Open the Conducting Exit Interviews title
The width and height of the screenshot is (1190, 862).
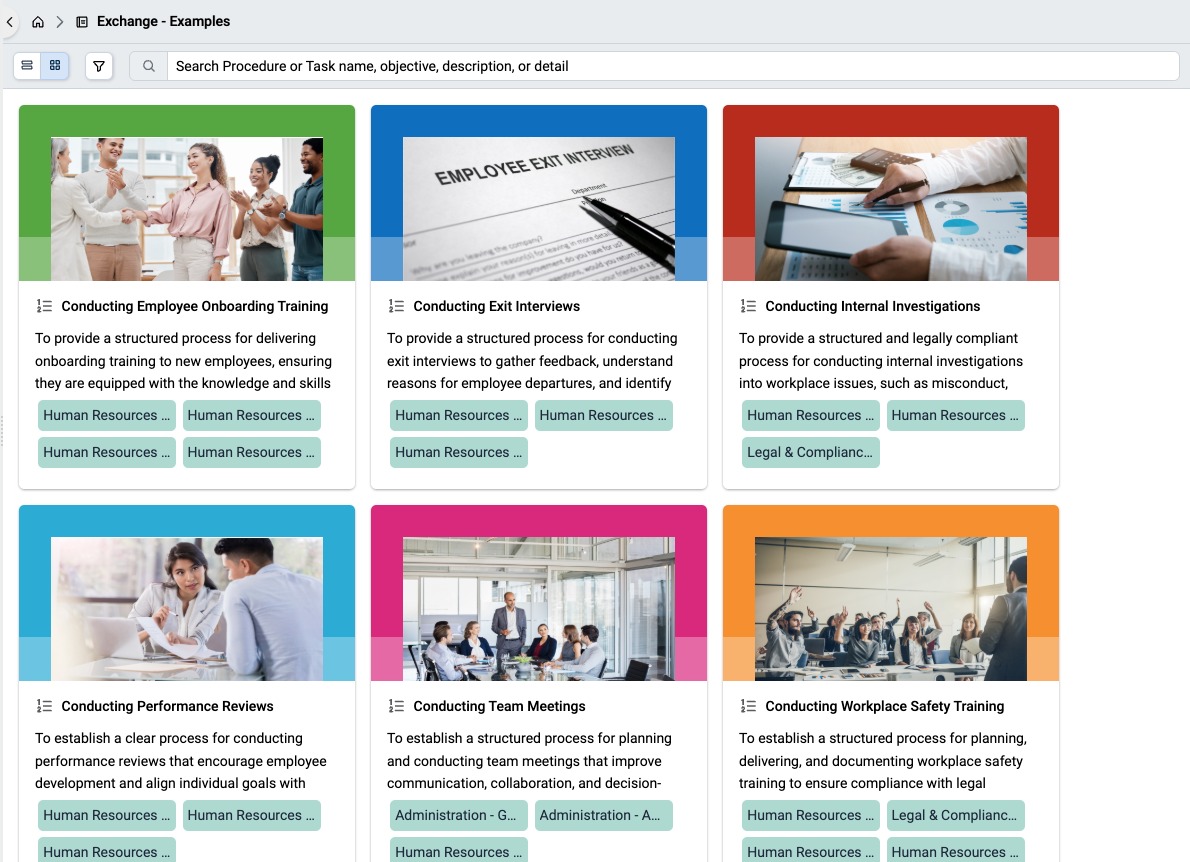tap(496, 306)
